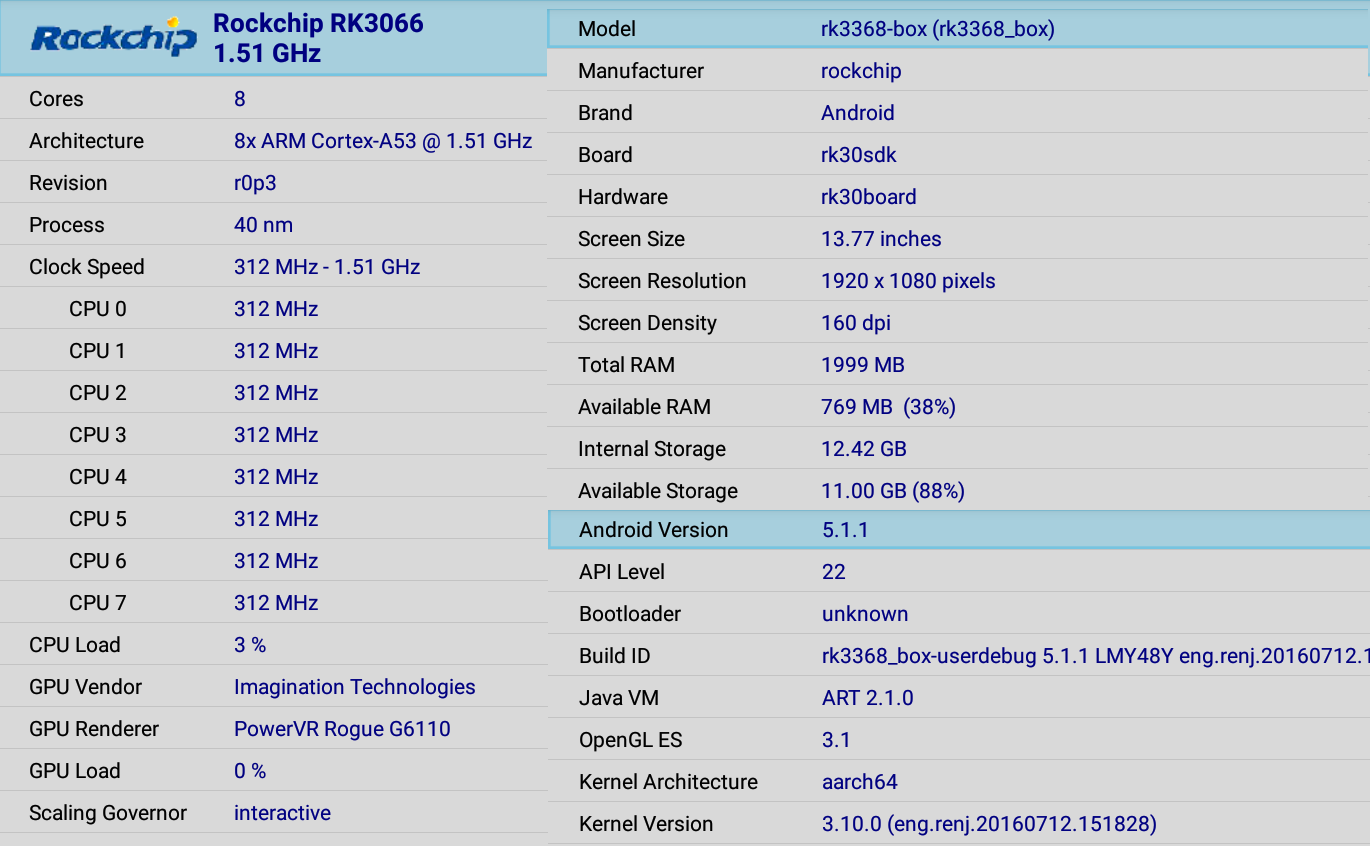Click the CPU 4 row
The width and height of the screenshot is (1370, 846).
coord(273,477)
